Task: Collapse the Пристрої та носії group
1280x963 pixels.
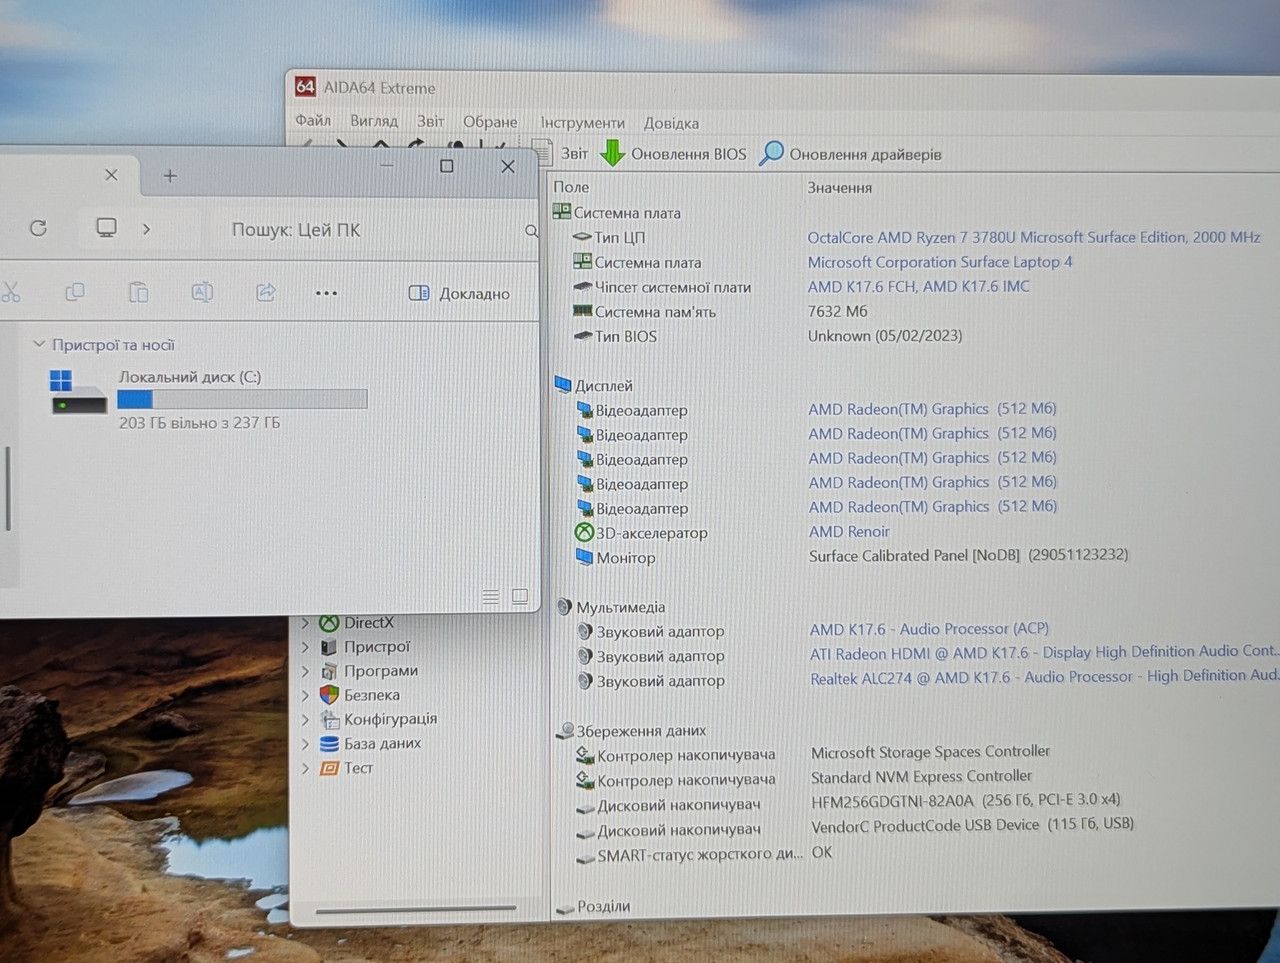Action: tap(39, 344)
